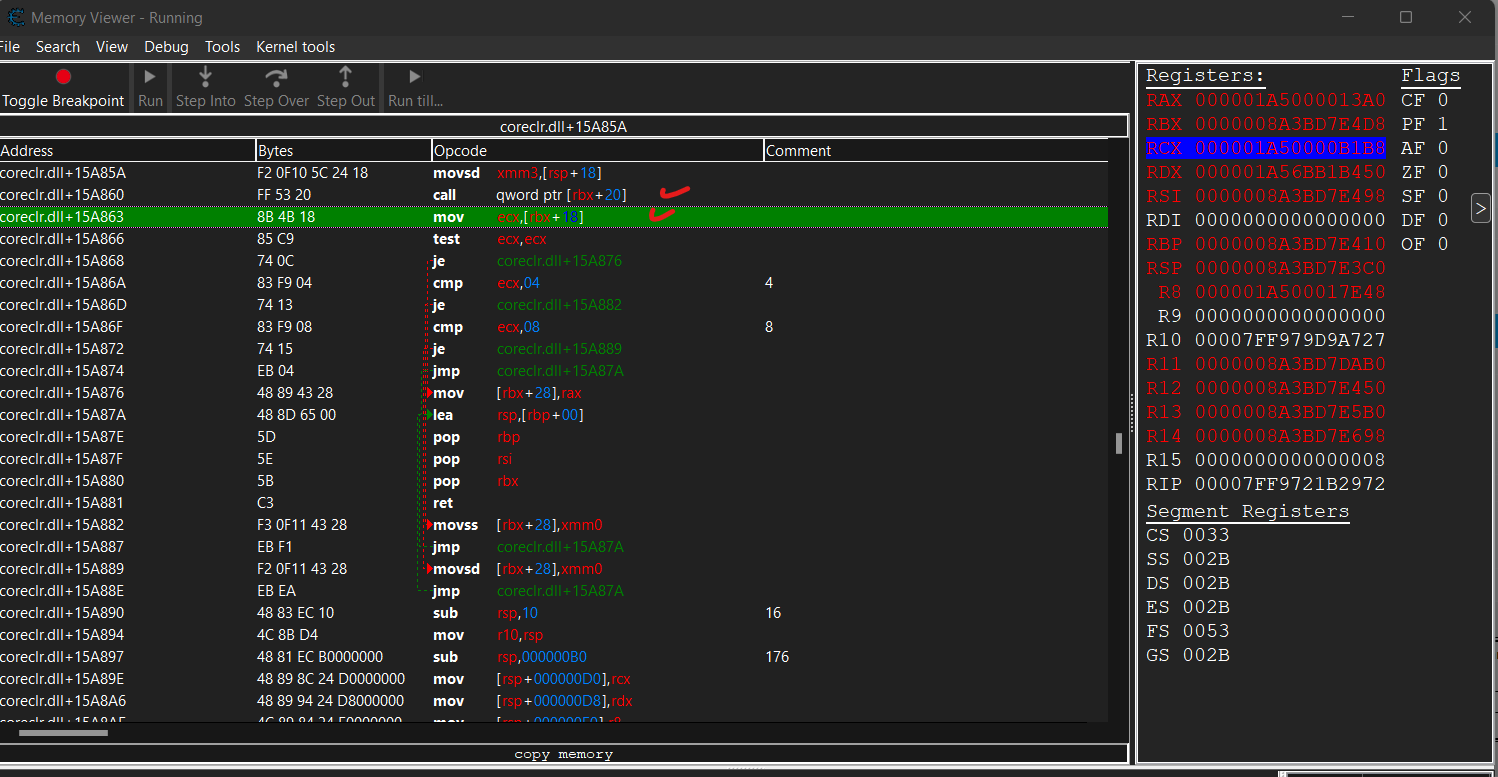Click the Opcode column header
1498x777 pixels.
click(598, 151)
